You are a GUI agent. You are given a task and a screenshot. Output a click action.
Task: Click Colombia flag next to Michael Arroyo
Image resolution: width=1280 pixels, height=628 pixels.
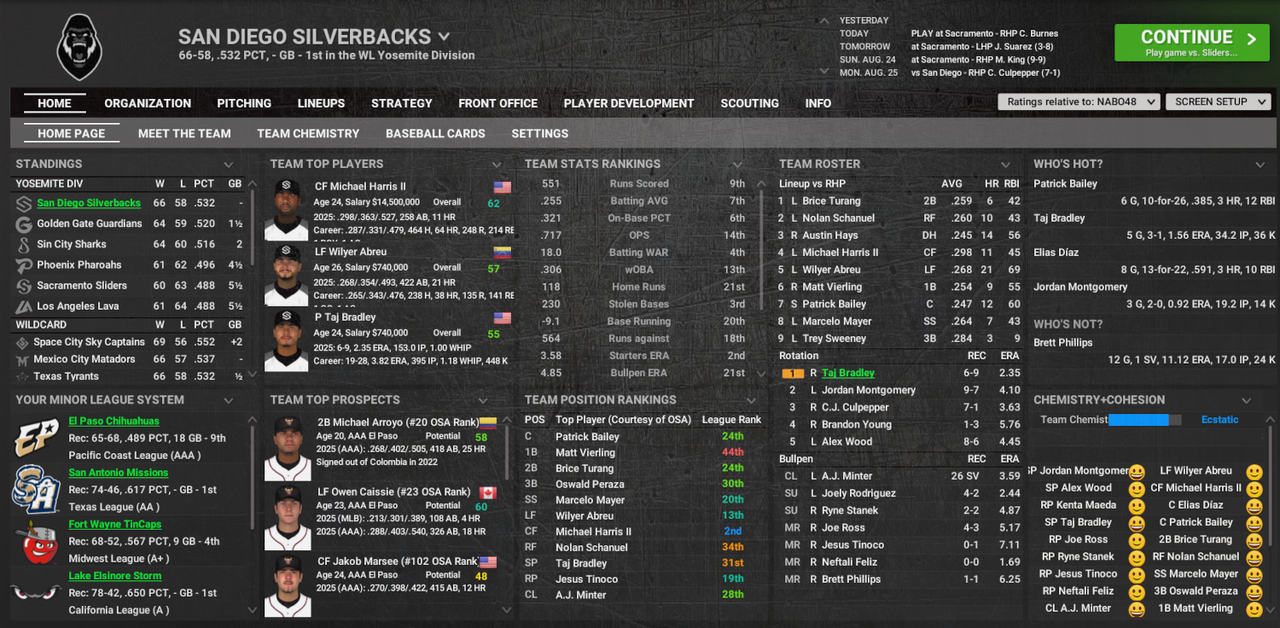coord(487,423)
